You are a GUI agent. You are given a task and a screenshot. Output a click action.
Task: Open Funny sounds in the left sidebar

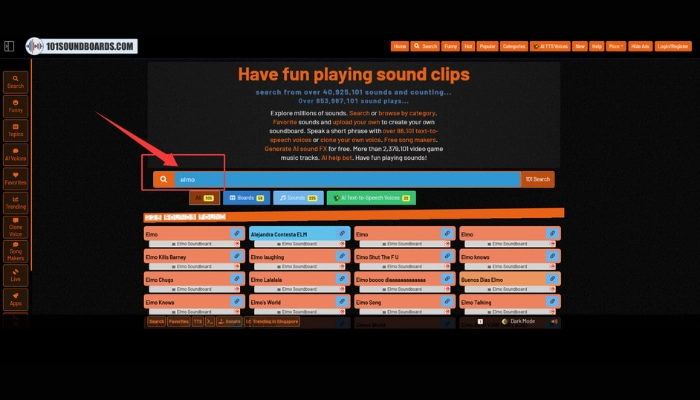tap(16, 106)
